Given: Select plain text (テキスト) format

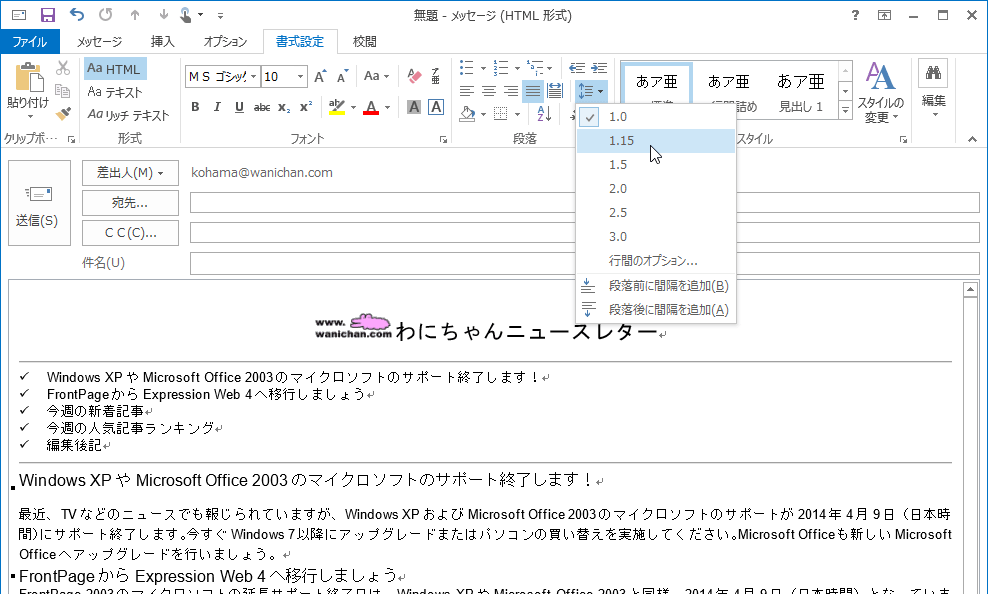Looking at the screenshot, I should click(115, 92).
